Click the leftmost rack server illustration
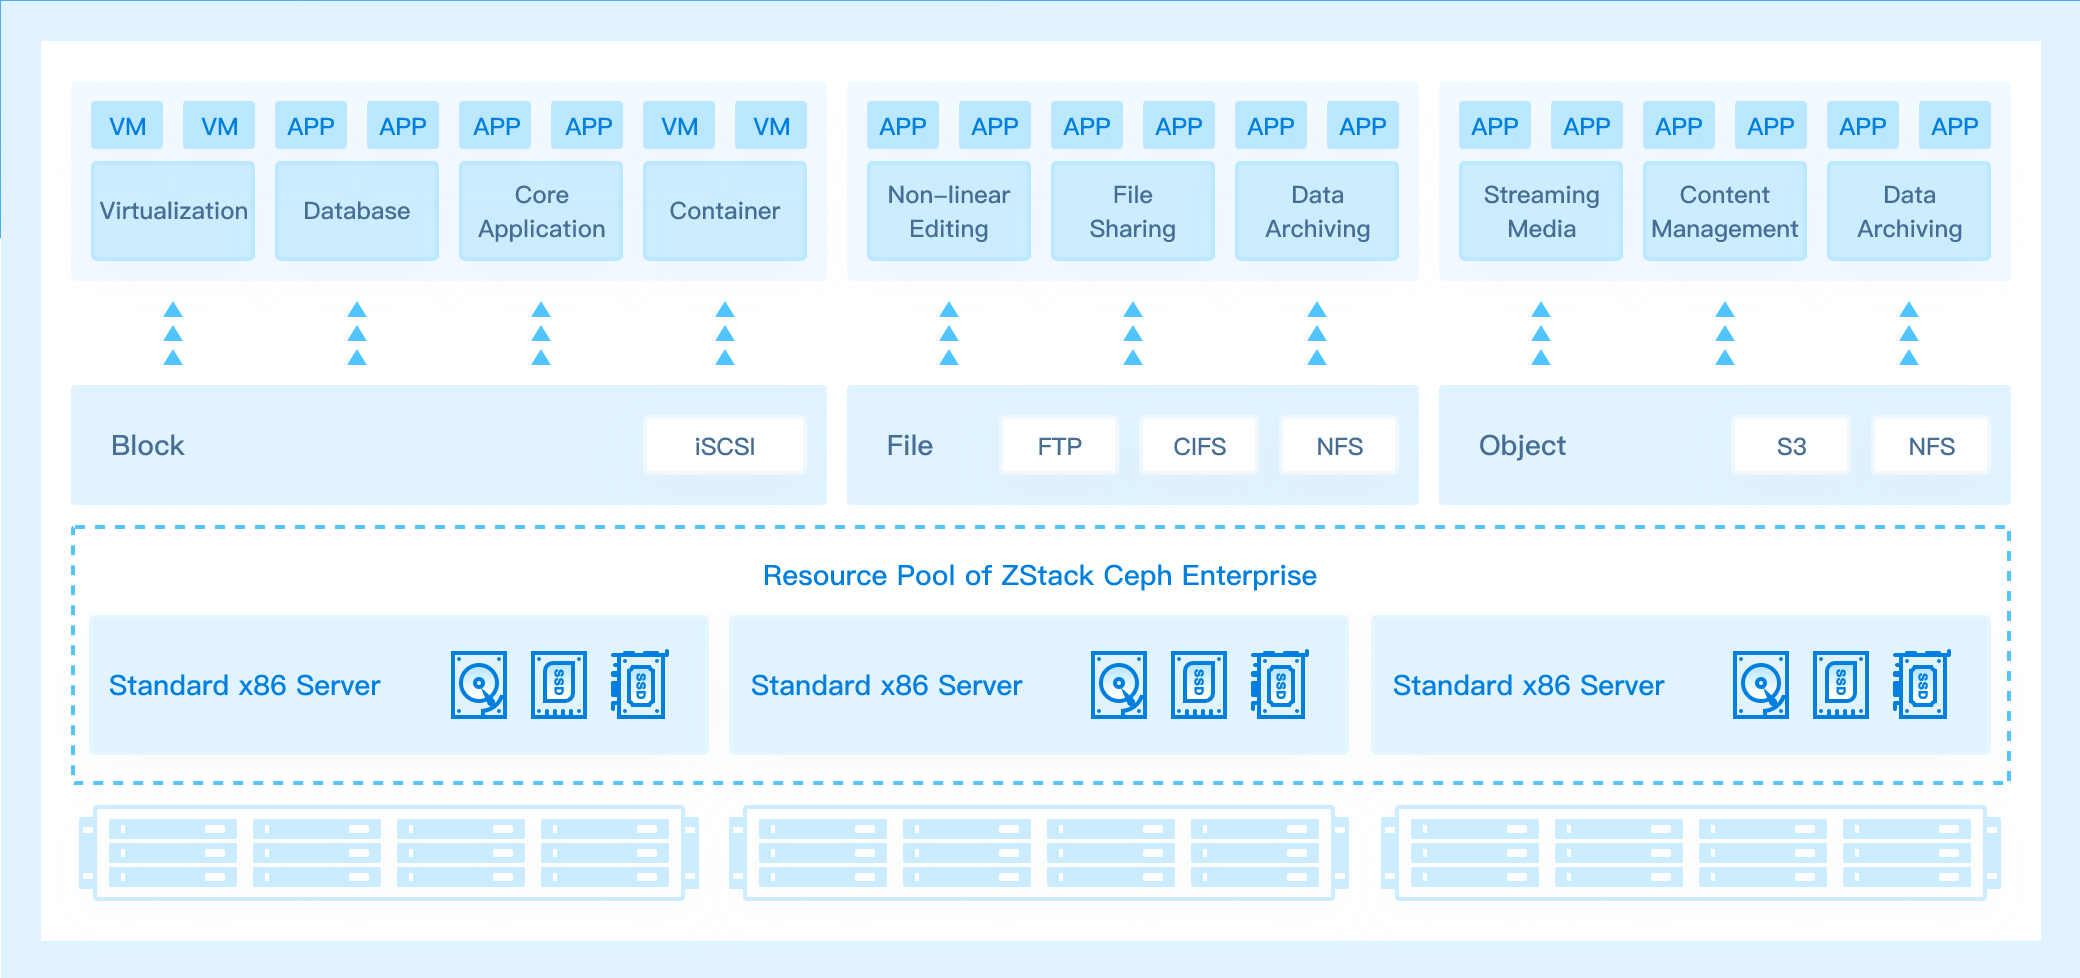The width and height of the screenshot is (2080, 978). 389,853
